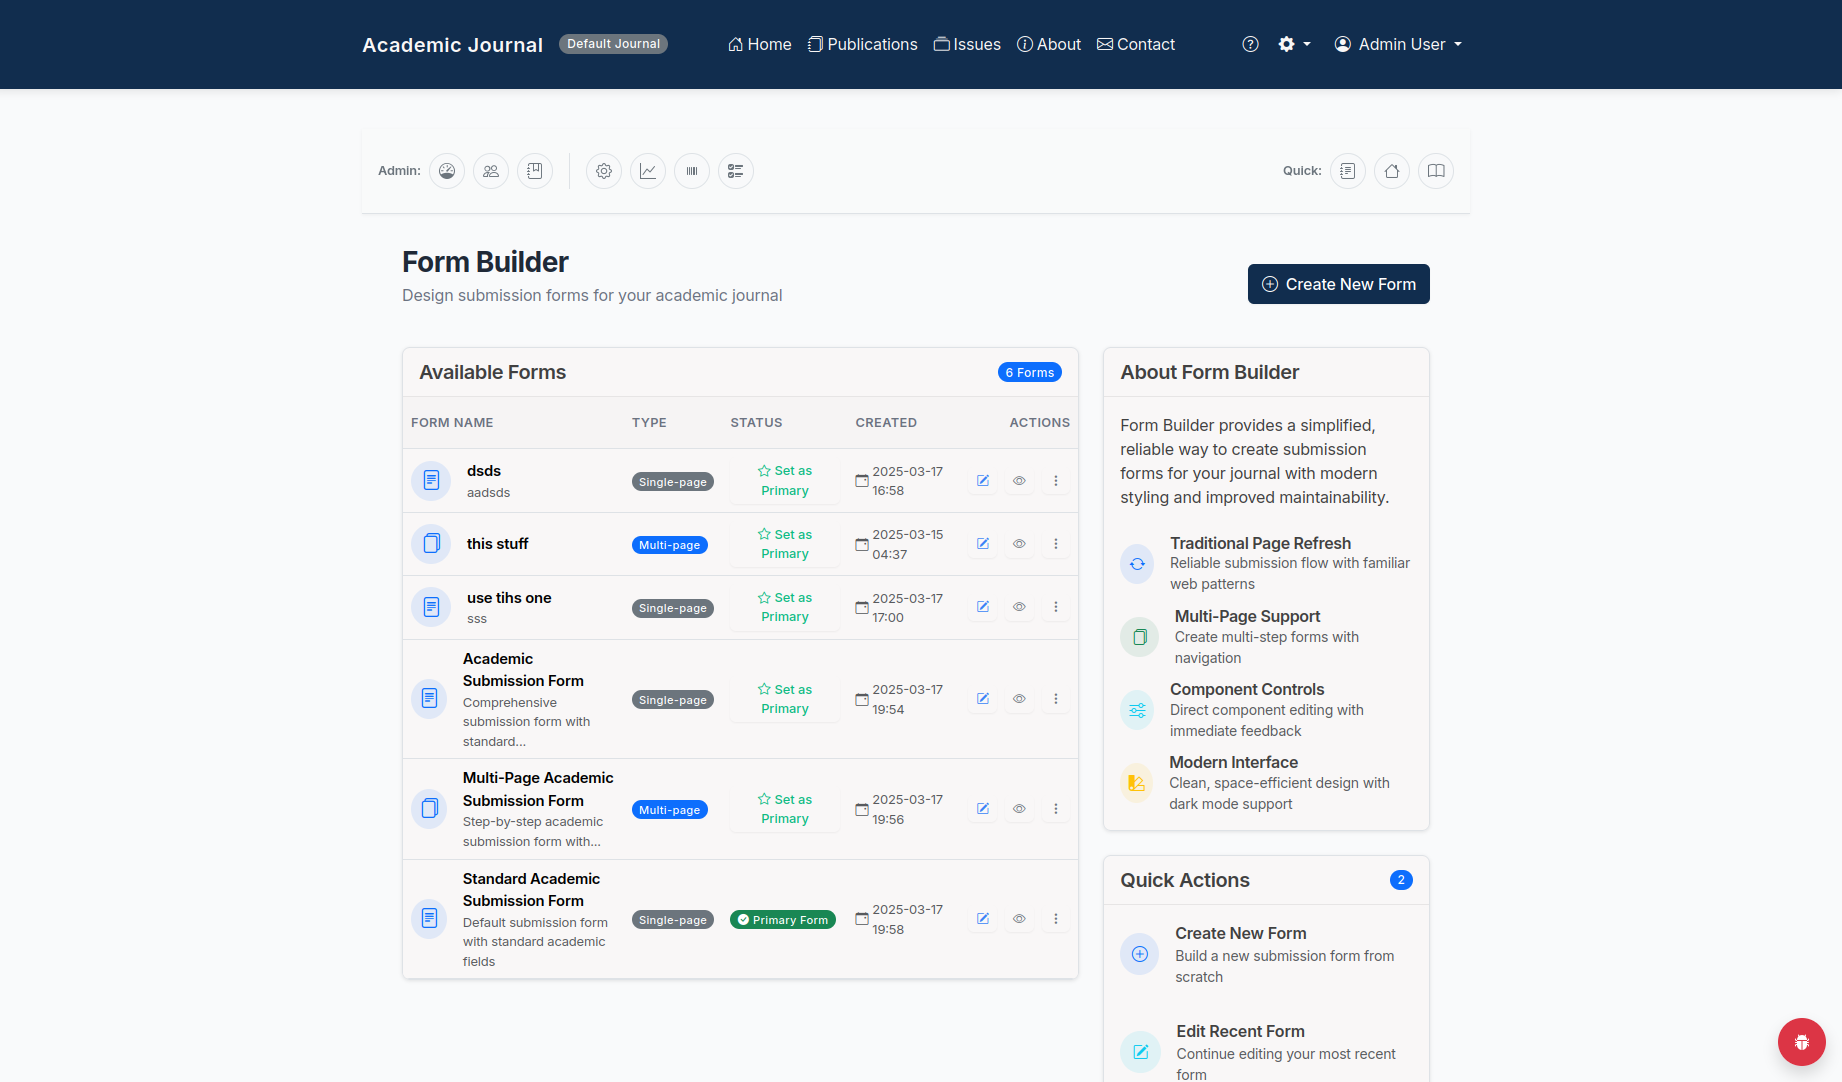Click the Academic Journal brand link
Image resolution: width=1842 pixels, height=1082 pixels.
click(452, 45)
